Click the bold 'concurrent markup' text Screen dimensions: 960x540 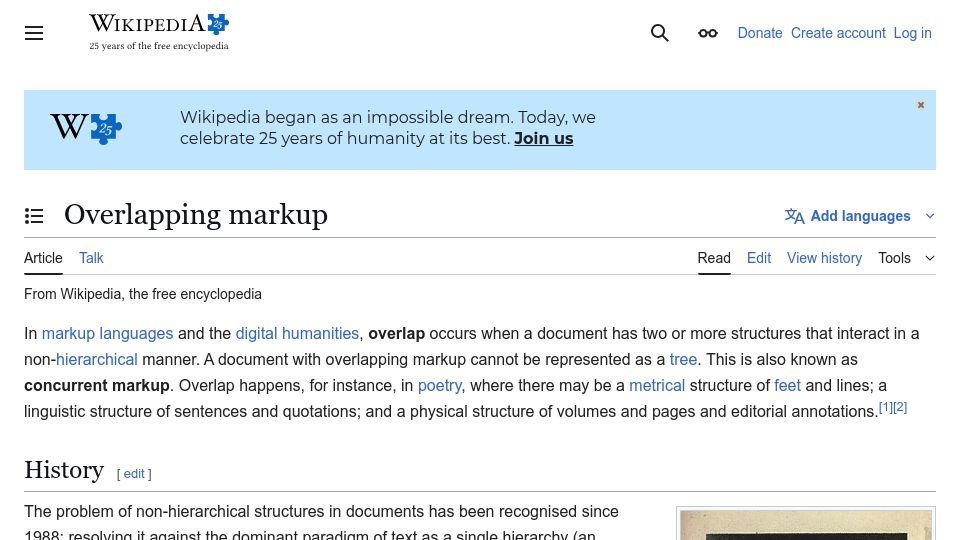97,386
